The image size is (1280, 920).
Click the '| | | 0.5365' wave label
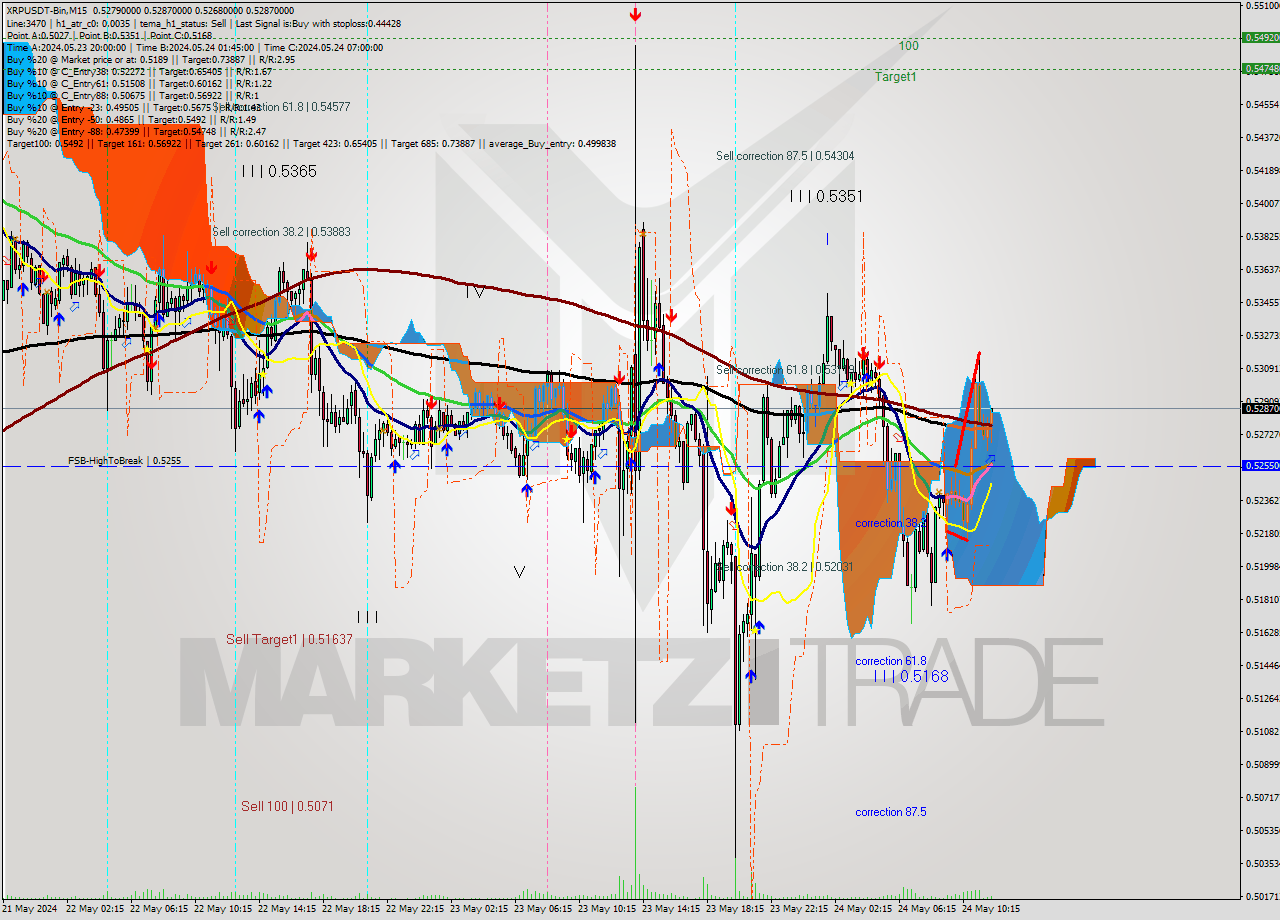coord(279,172)
